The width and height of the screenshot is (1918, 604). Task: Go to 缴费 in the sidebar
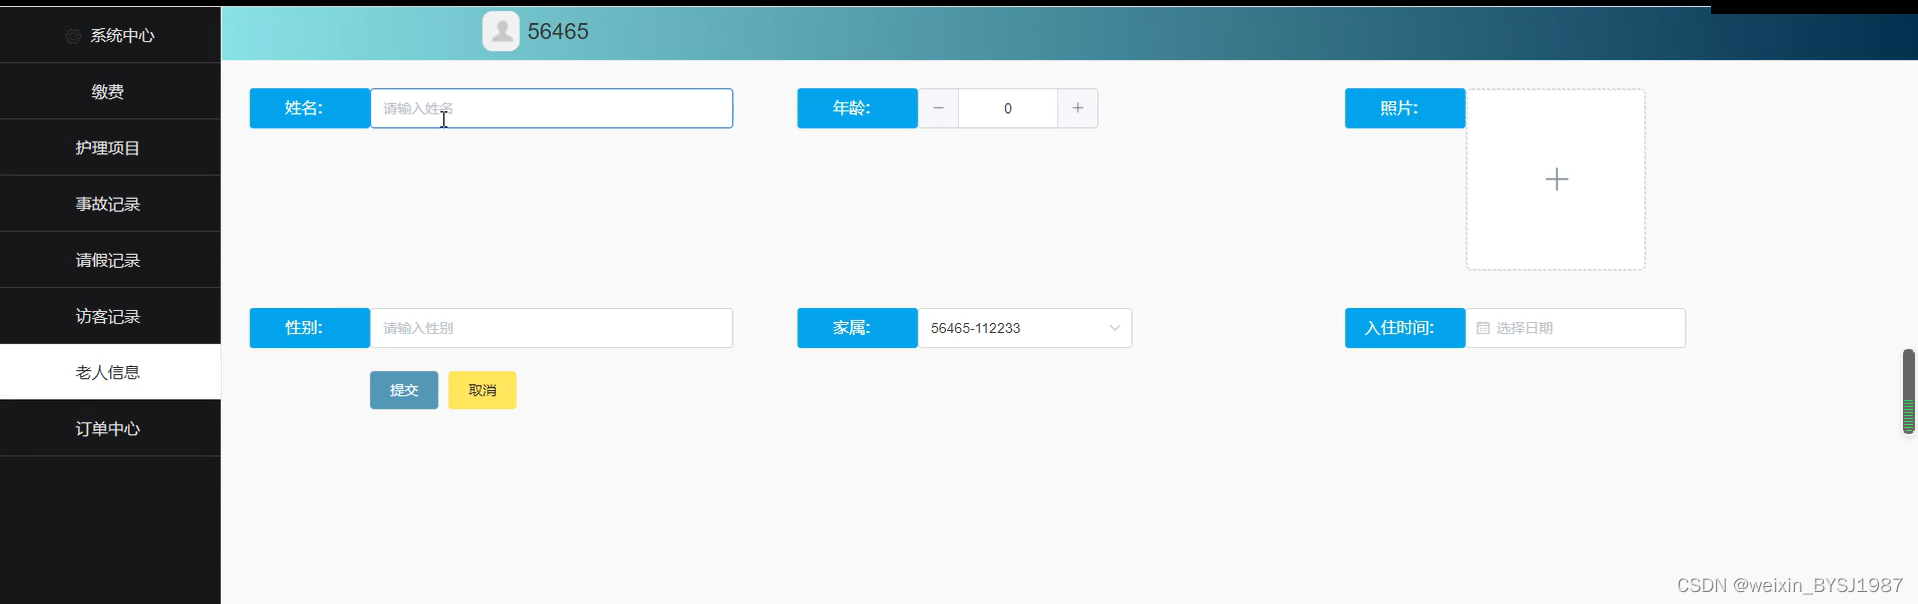(110, 91)
